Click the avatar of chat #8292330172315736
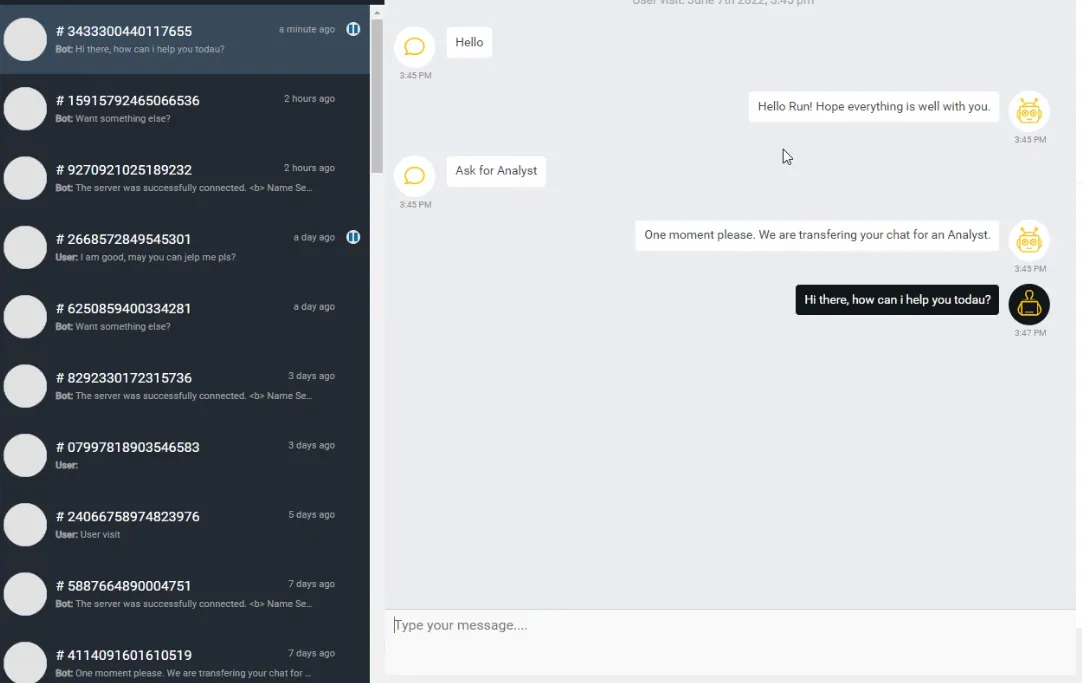This screenshot has width=1082, height=683. pos(26,386)
